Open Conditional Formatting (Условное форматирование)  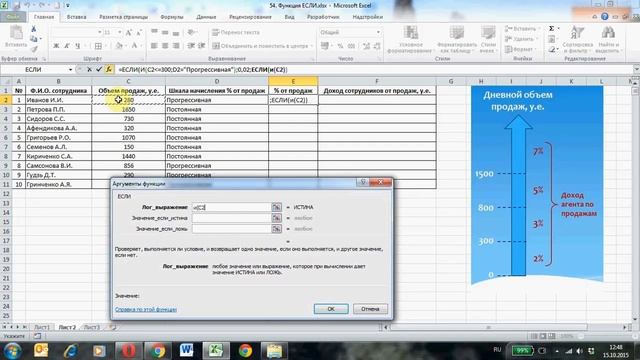point(410,40)
